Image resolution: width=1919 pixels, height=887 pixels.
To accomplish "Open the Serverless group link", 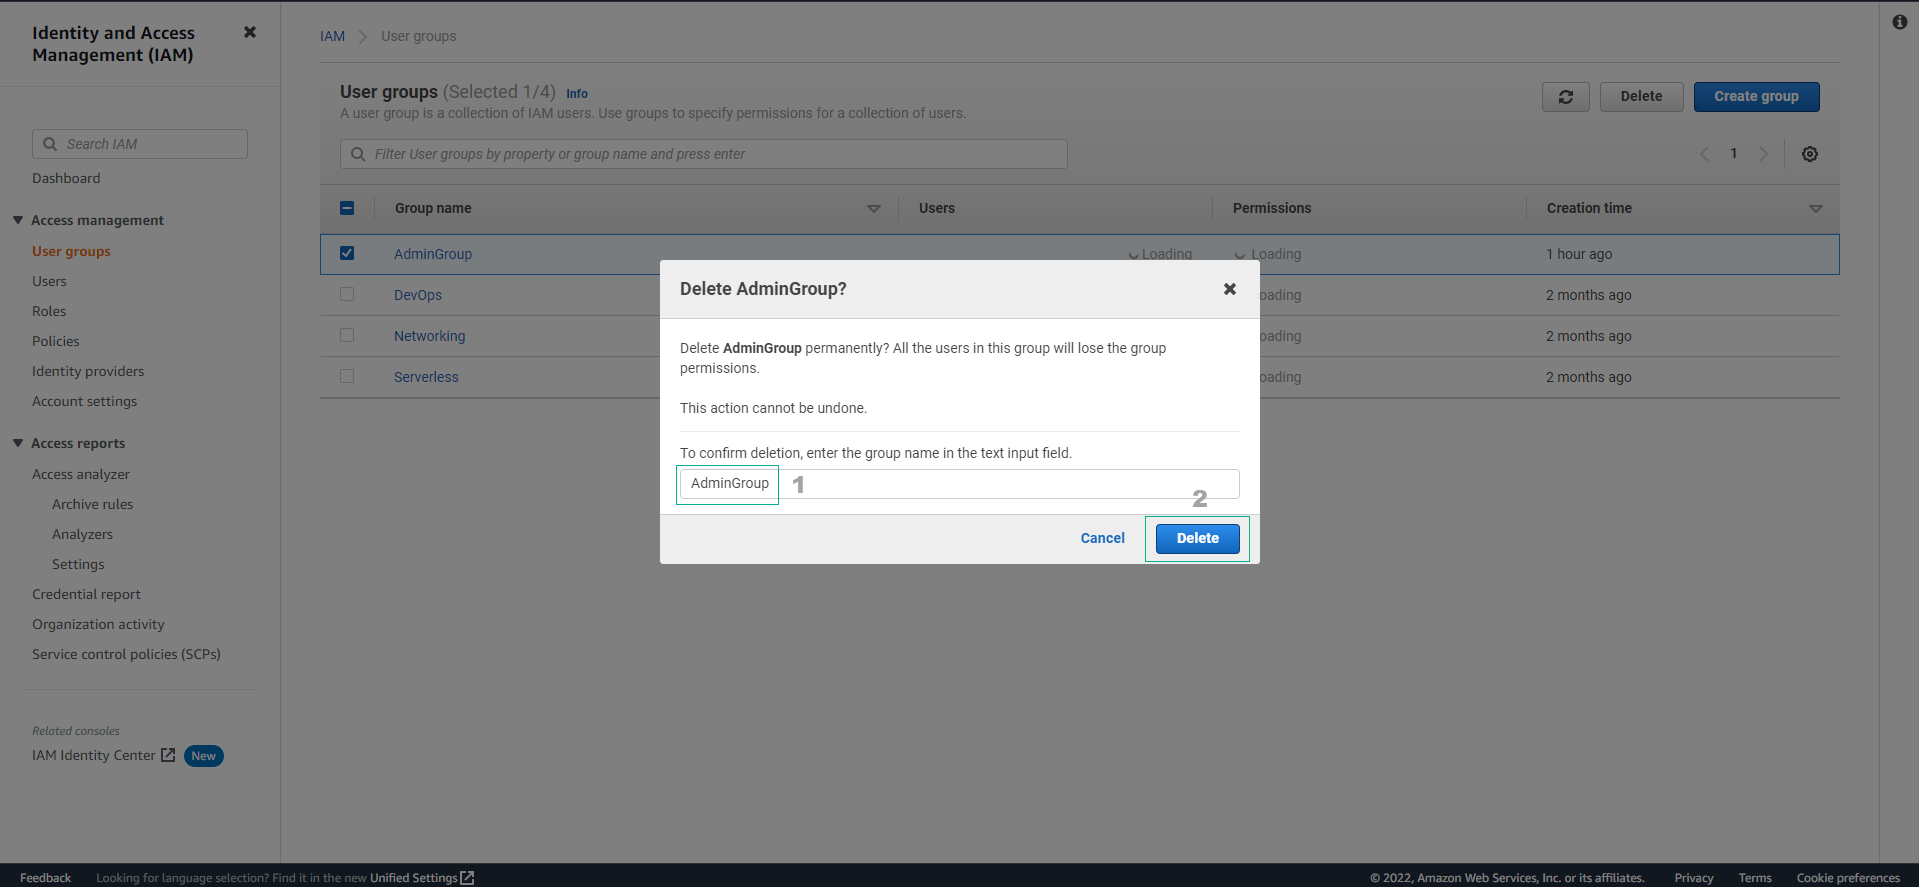I will tap(426, 377).
